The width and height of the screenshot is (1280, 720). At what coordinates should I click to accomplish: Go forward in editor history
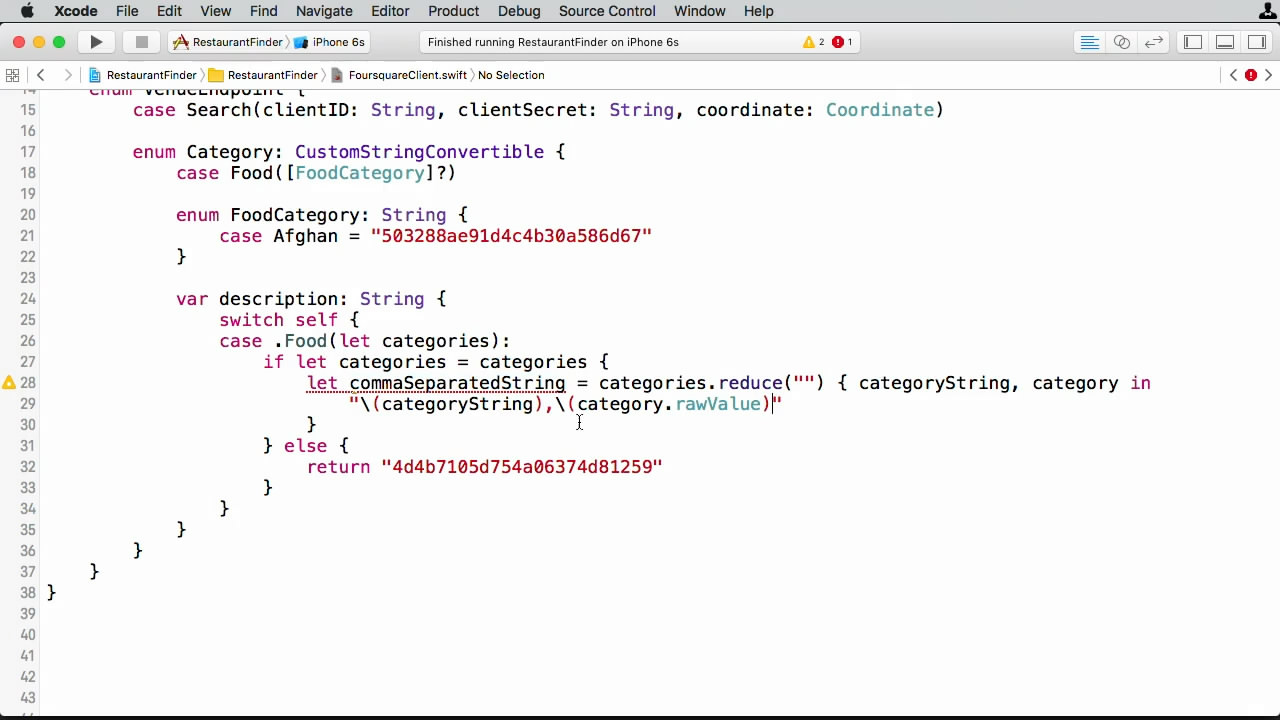click(x=67, y=75)
